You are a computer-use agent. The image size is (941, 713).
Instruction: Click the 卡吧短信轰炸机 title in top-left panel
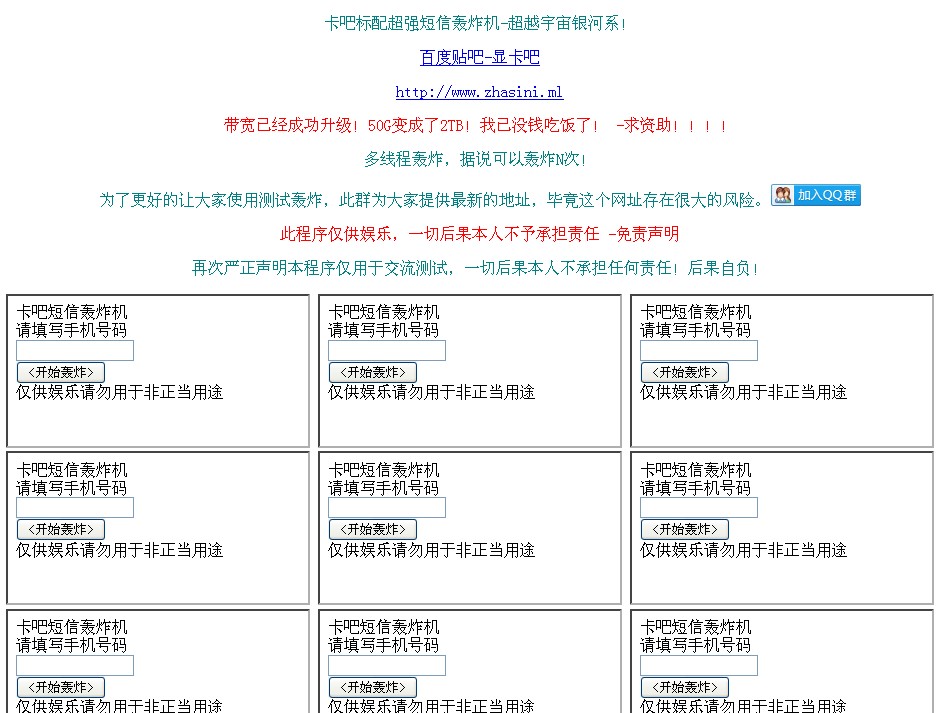coord(72,312)
